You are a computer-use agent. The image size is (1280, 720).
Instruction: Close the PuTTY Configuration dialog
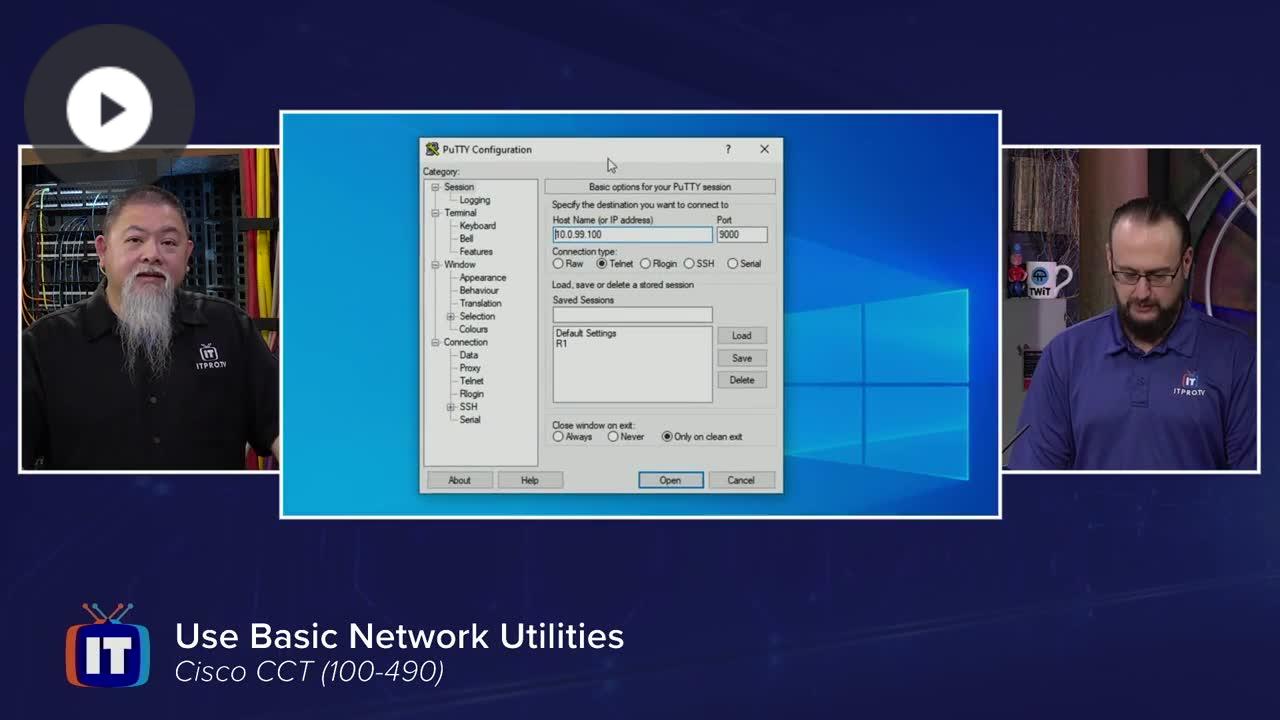coord(765,149)
